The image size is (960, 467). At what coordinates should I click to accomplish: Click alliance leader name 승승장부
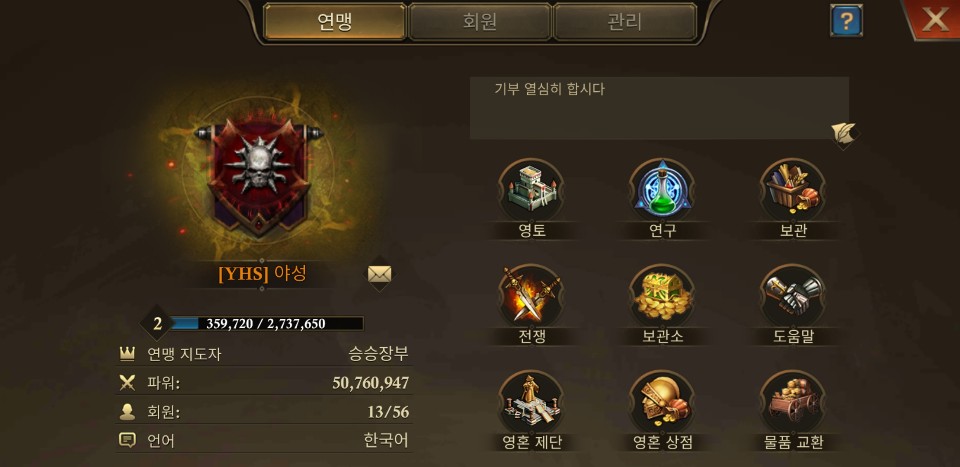point(378,354)
